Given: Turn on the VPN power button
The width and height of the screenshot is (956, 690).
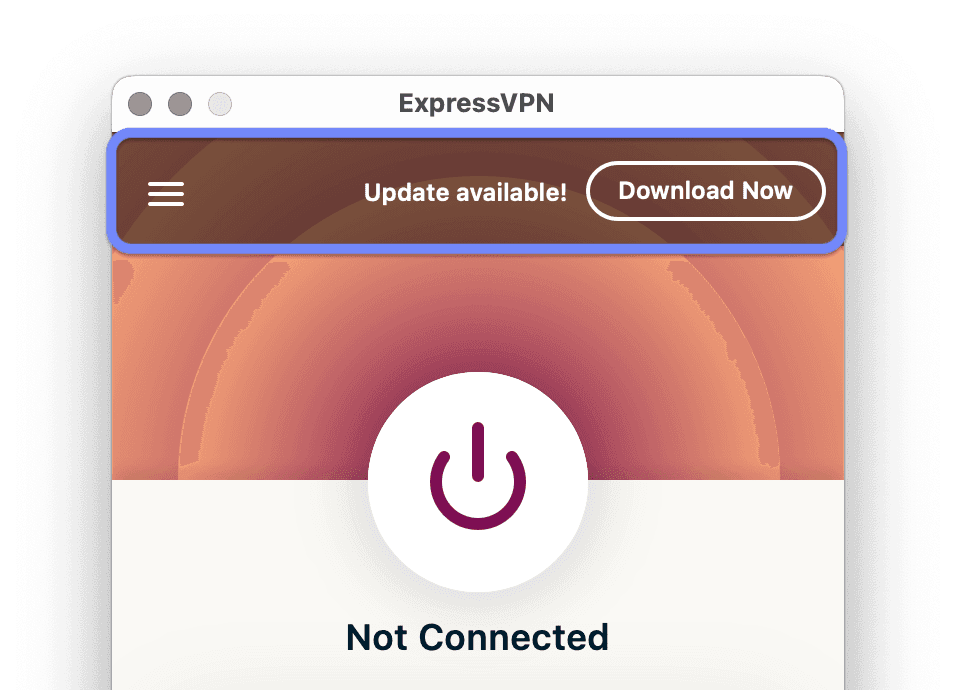Looking at the screenshot, I should 478,482.
